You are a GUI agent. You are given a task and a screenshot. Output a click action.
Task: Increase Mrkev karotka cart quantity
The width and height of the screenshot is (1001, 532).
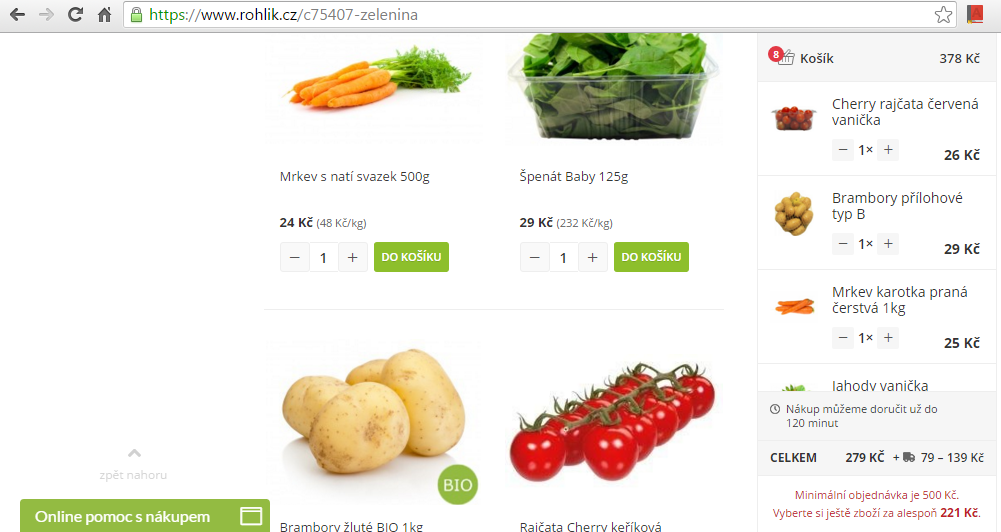point(888,338)
